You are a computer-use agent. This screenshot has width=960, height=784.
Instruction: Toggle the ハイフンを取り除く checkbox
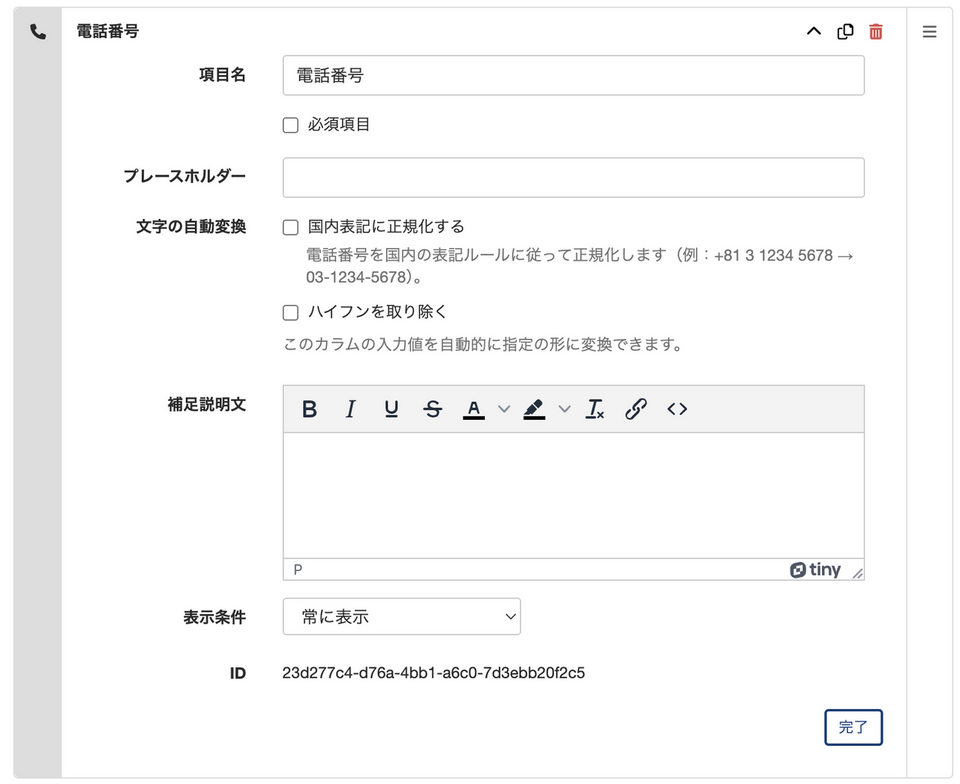[291, 312]
